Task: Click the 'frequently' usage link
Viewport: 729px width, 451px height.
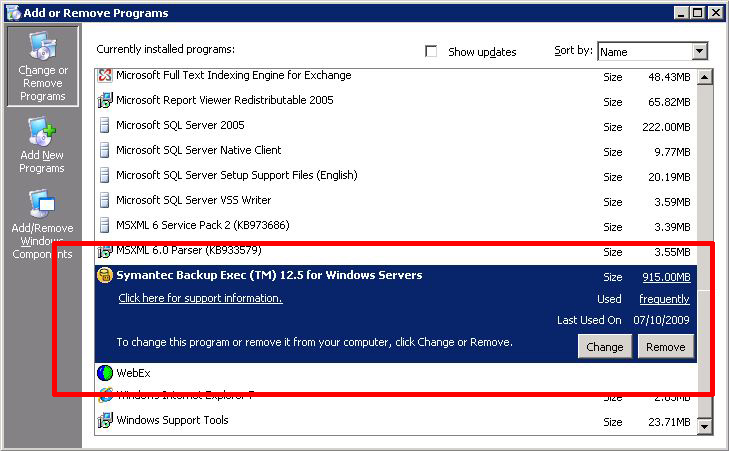Action: click(x=664, y=299)
